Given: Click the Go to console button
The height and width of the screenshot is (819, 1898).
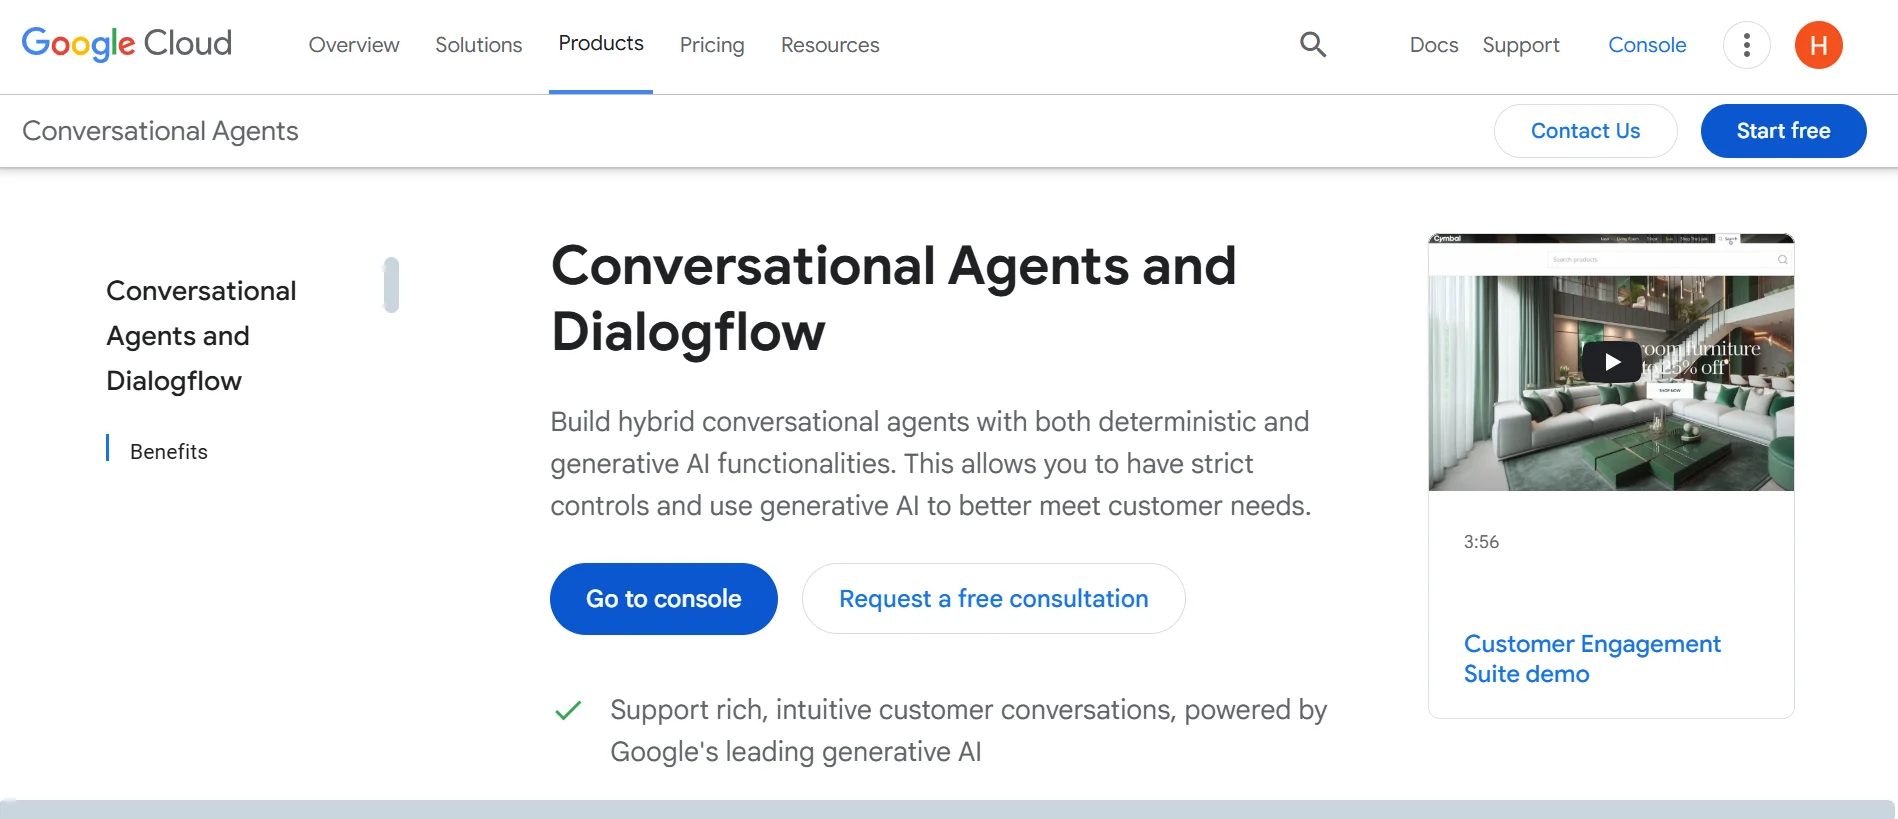Looking at the screenshot, I should (x=664, y=599).
